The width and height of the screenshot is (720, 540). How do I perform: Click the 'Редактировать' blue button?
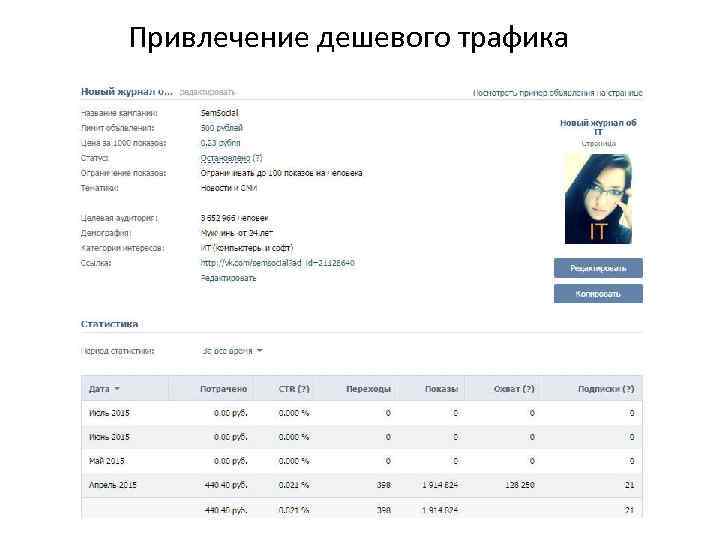tap(598, 268)
